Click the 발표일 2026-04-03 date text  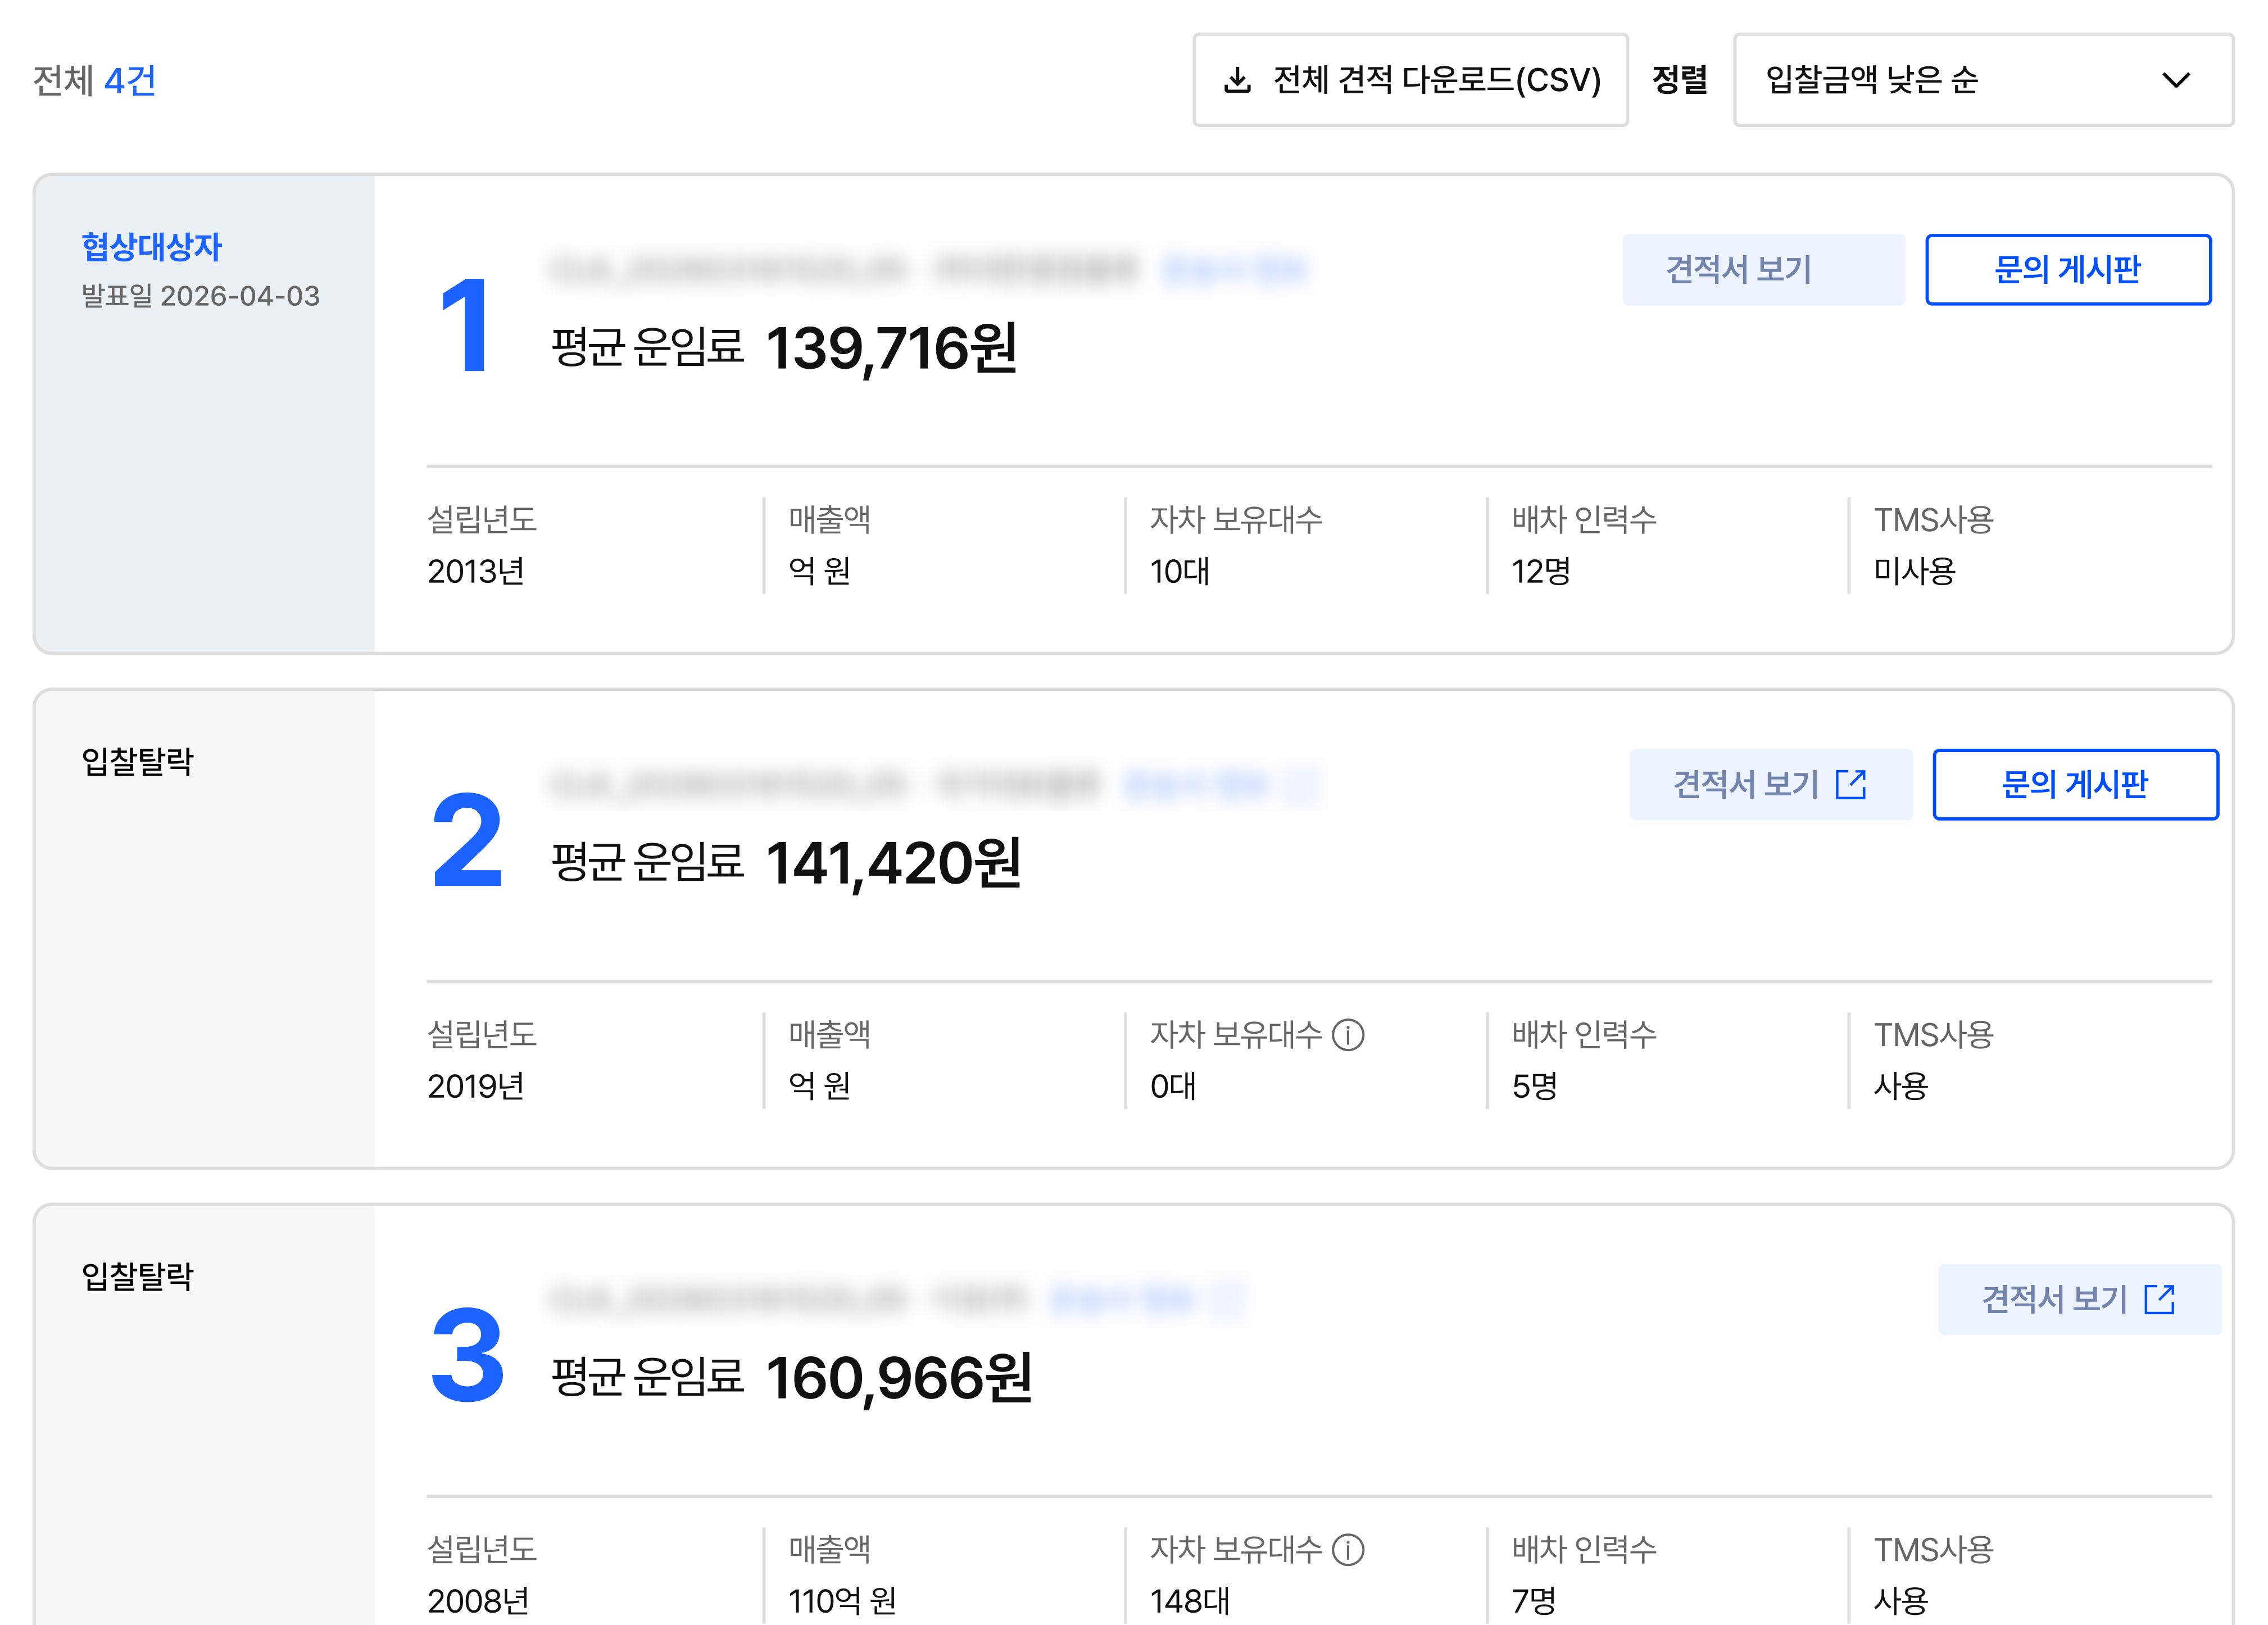pos(201,296)
